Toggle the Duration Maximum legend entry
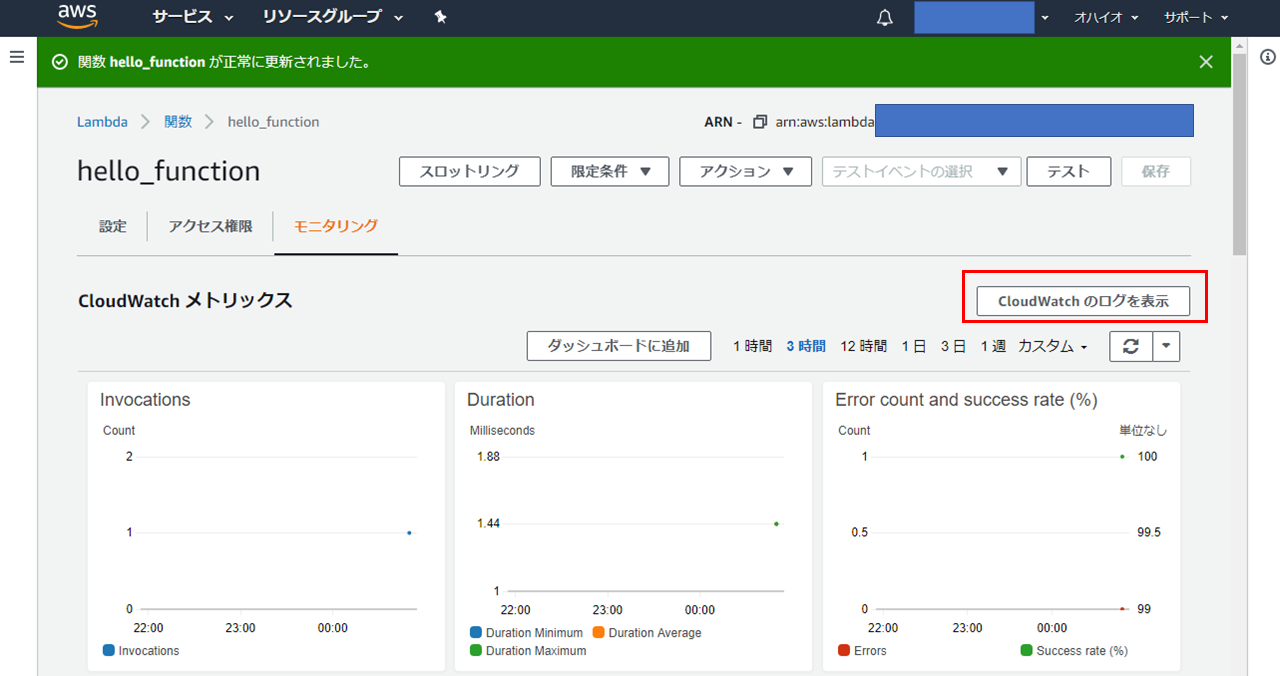 click(x=528, y=651)
